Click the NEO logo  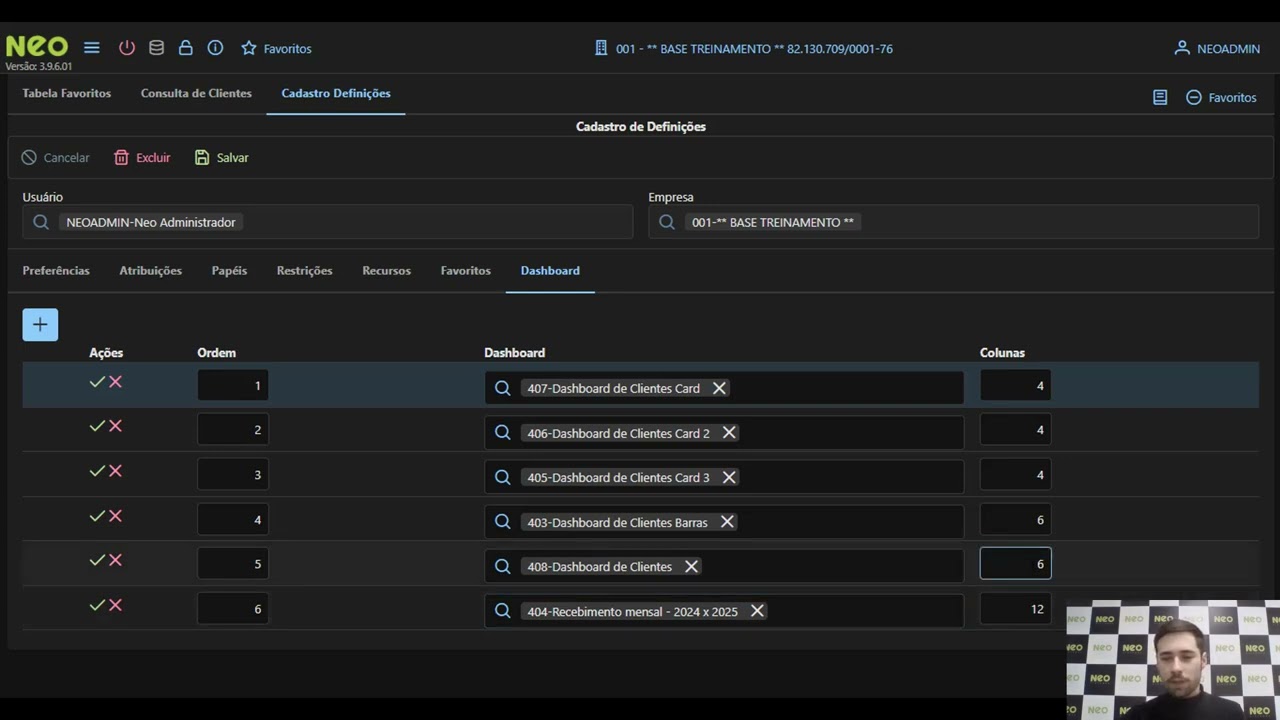37,46
